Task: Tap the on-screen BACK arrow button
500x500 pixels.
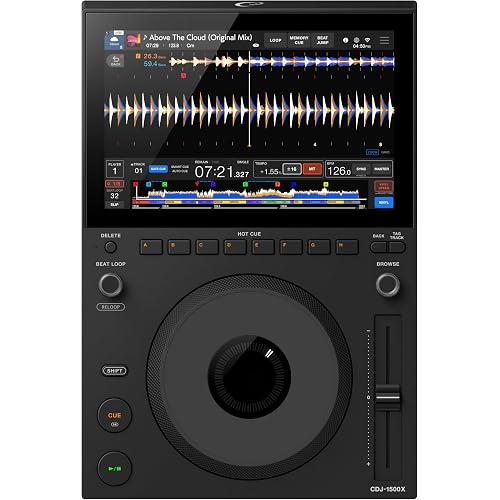Action: click(115, 61)
